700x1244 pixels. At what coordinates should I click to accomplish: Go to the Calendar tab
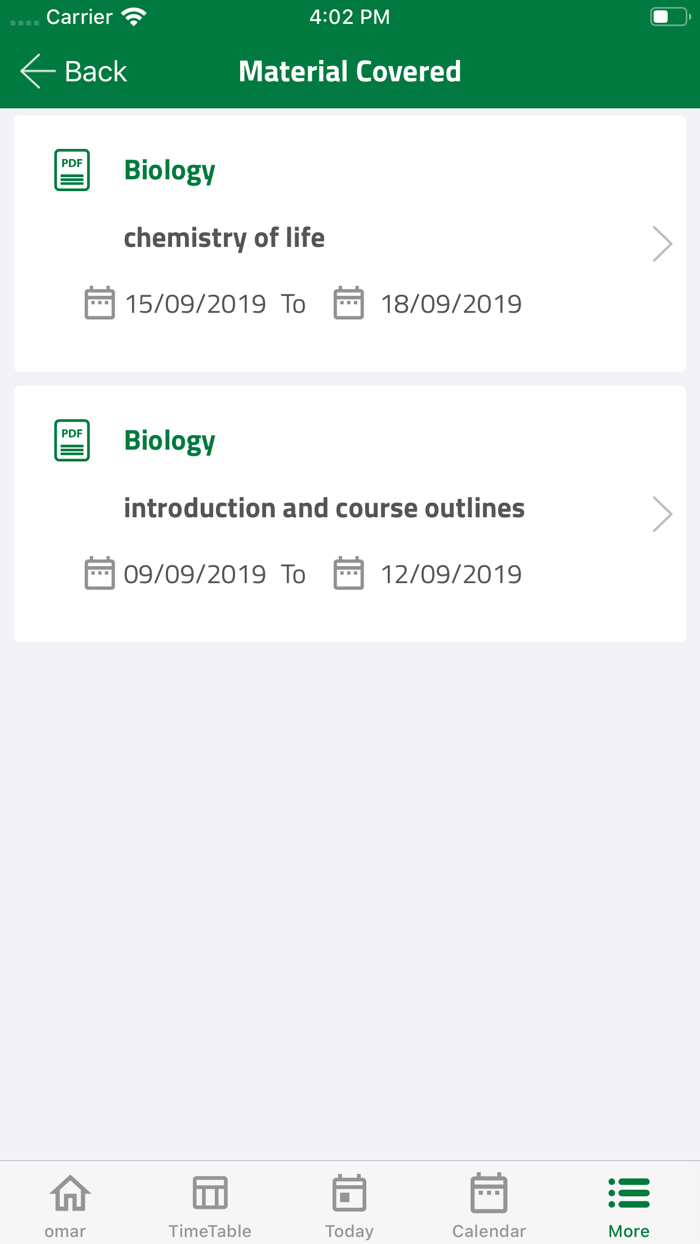(x=489, y=1205)
